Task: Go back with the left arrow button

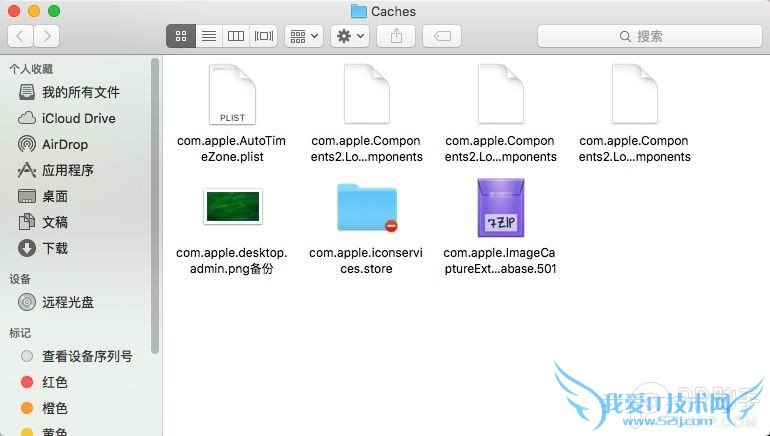Action: point(21,36)
